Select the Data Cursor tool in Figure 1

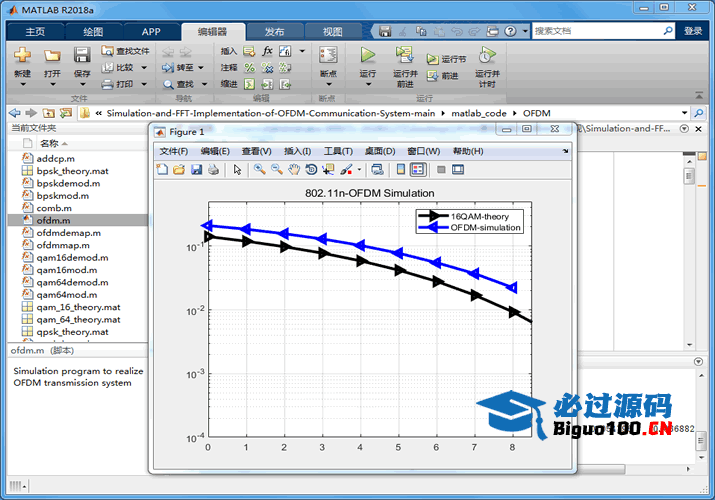328,170
